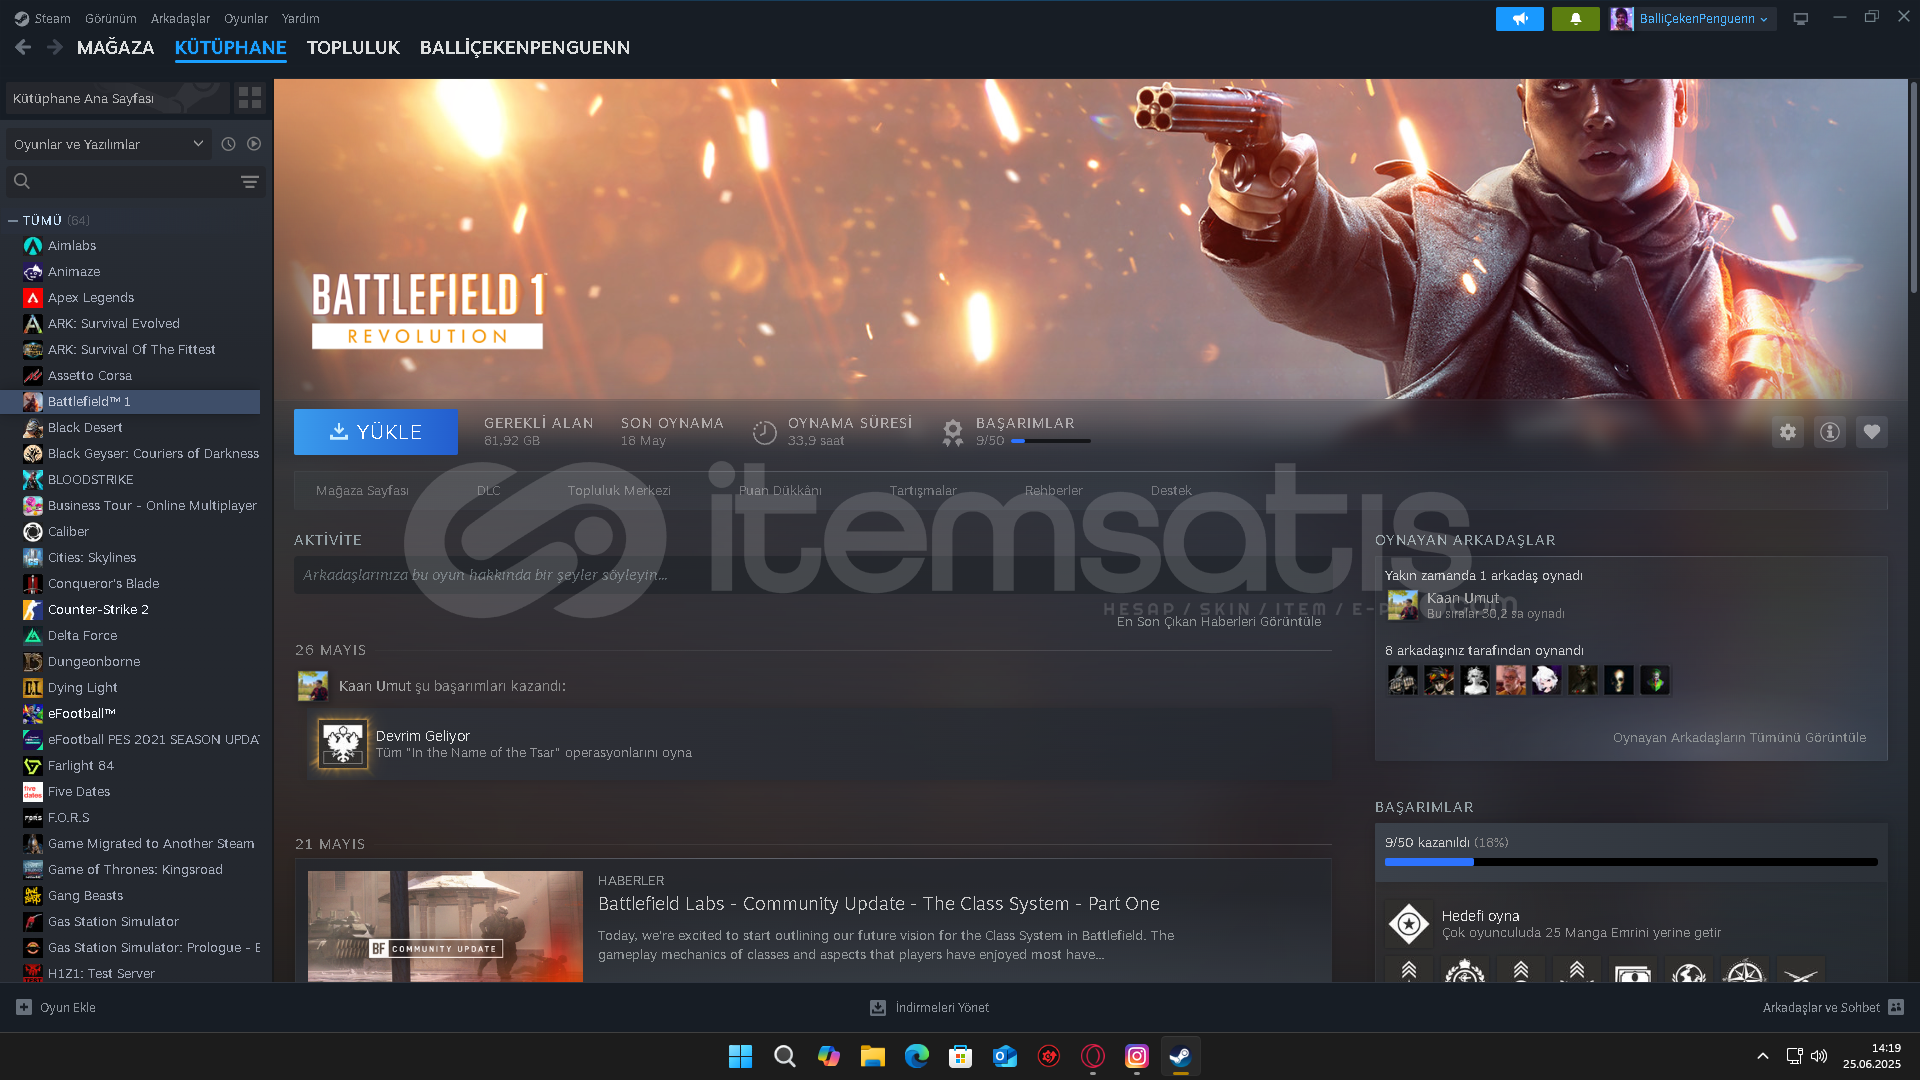This screenshot has width=1920, height=1080.
Task: Open Destek tab
Action: pyautogui.click(x=1170, y=490)
